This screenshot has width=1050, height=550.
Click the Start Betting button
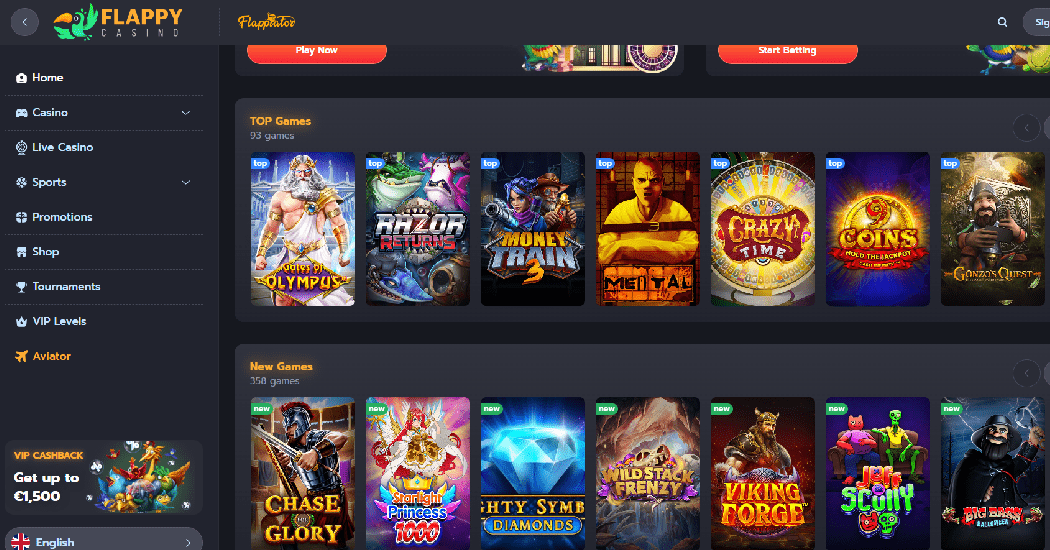tap(788, 52)
